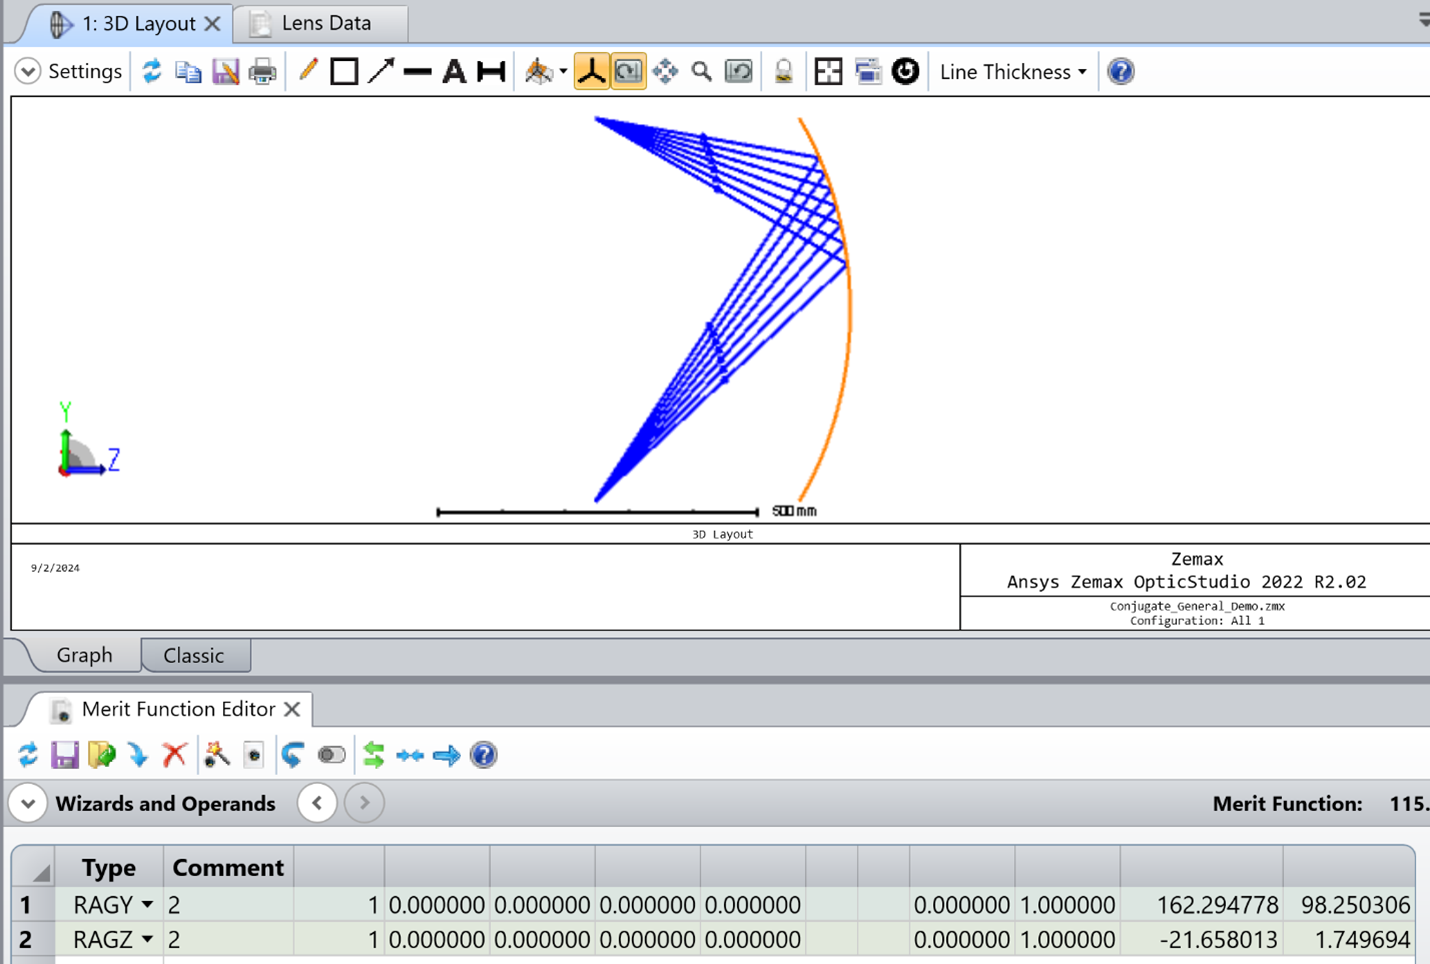This screenshot has width=1430, height=964.
Task: Go to previous Wizards and Operands page
Action: click(317, 803)
